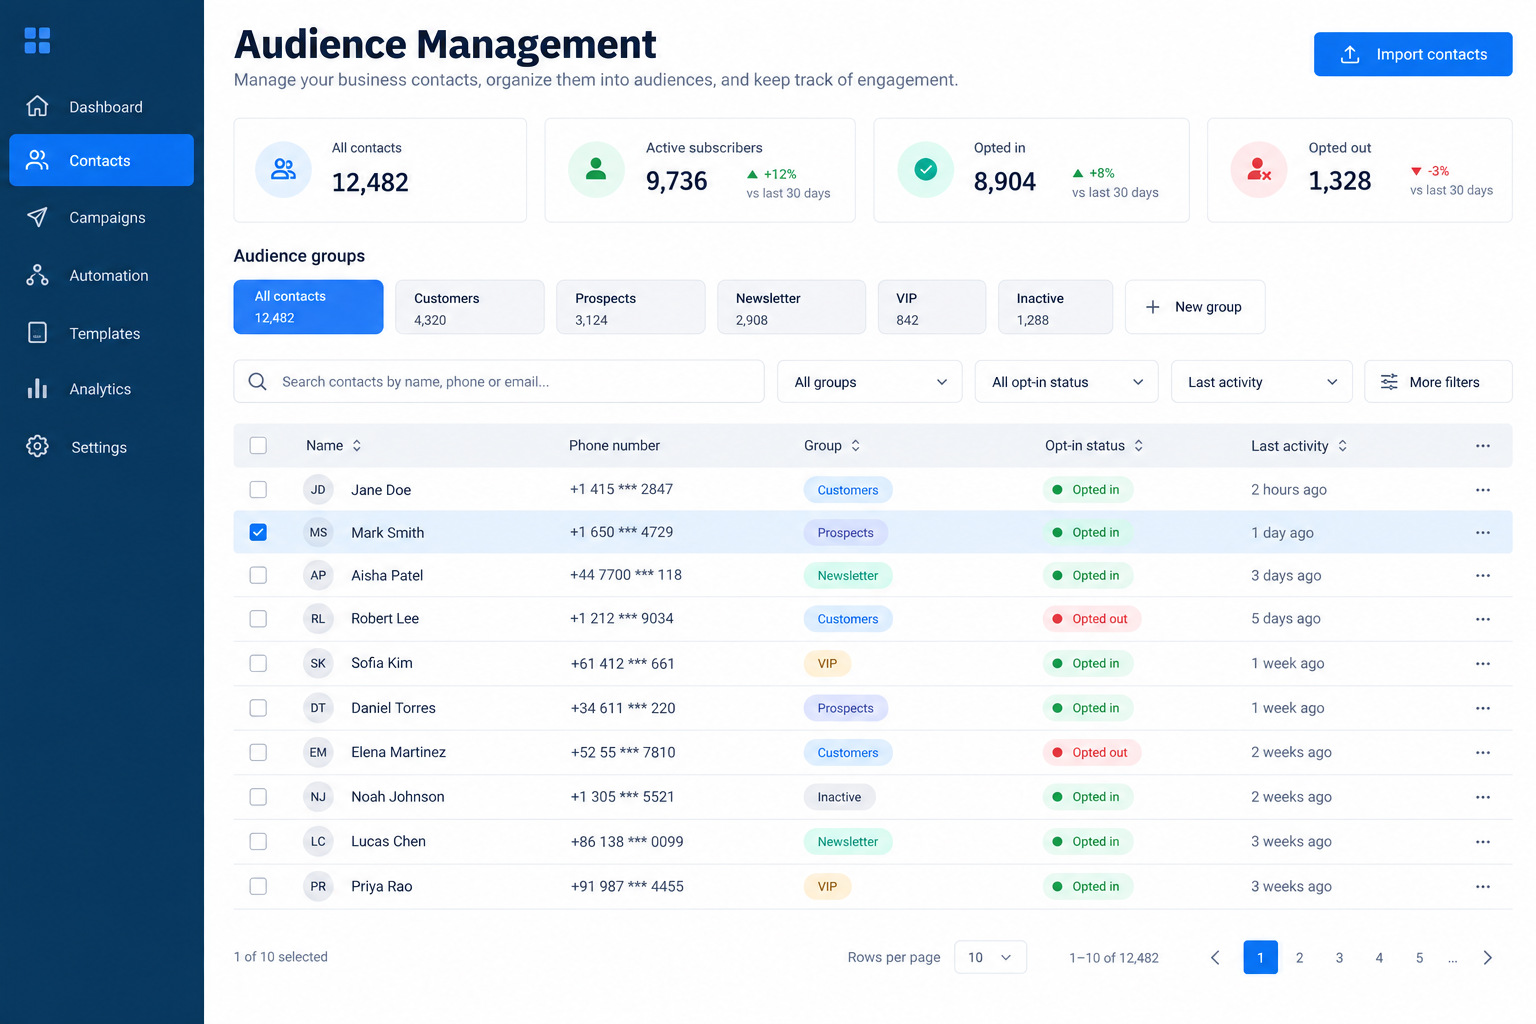Check the Elena Martinez row checkbox

(x=258, y=752)
